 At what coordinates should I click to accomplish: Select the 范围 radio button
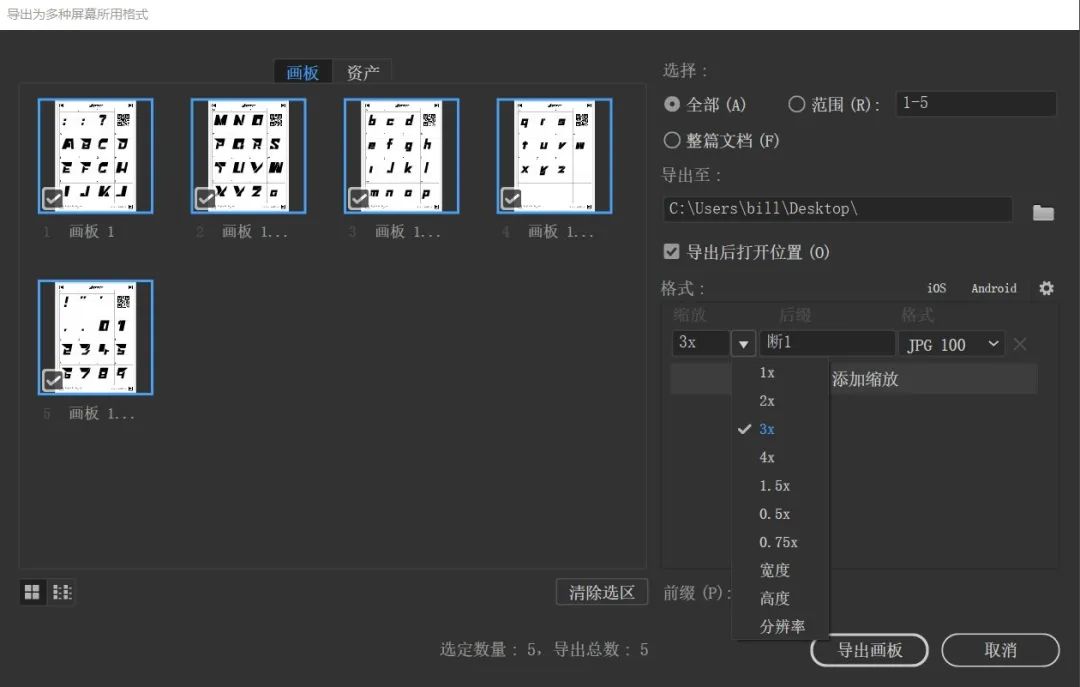click(x=796, y=104)
